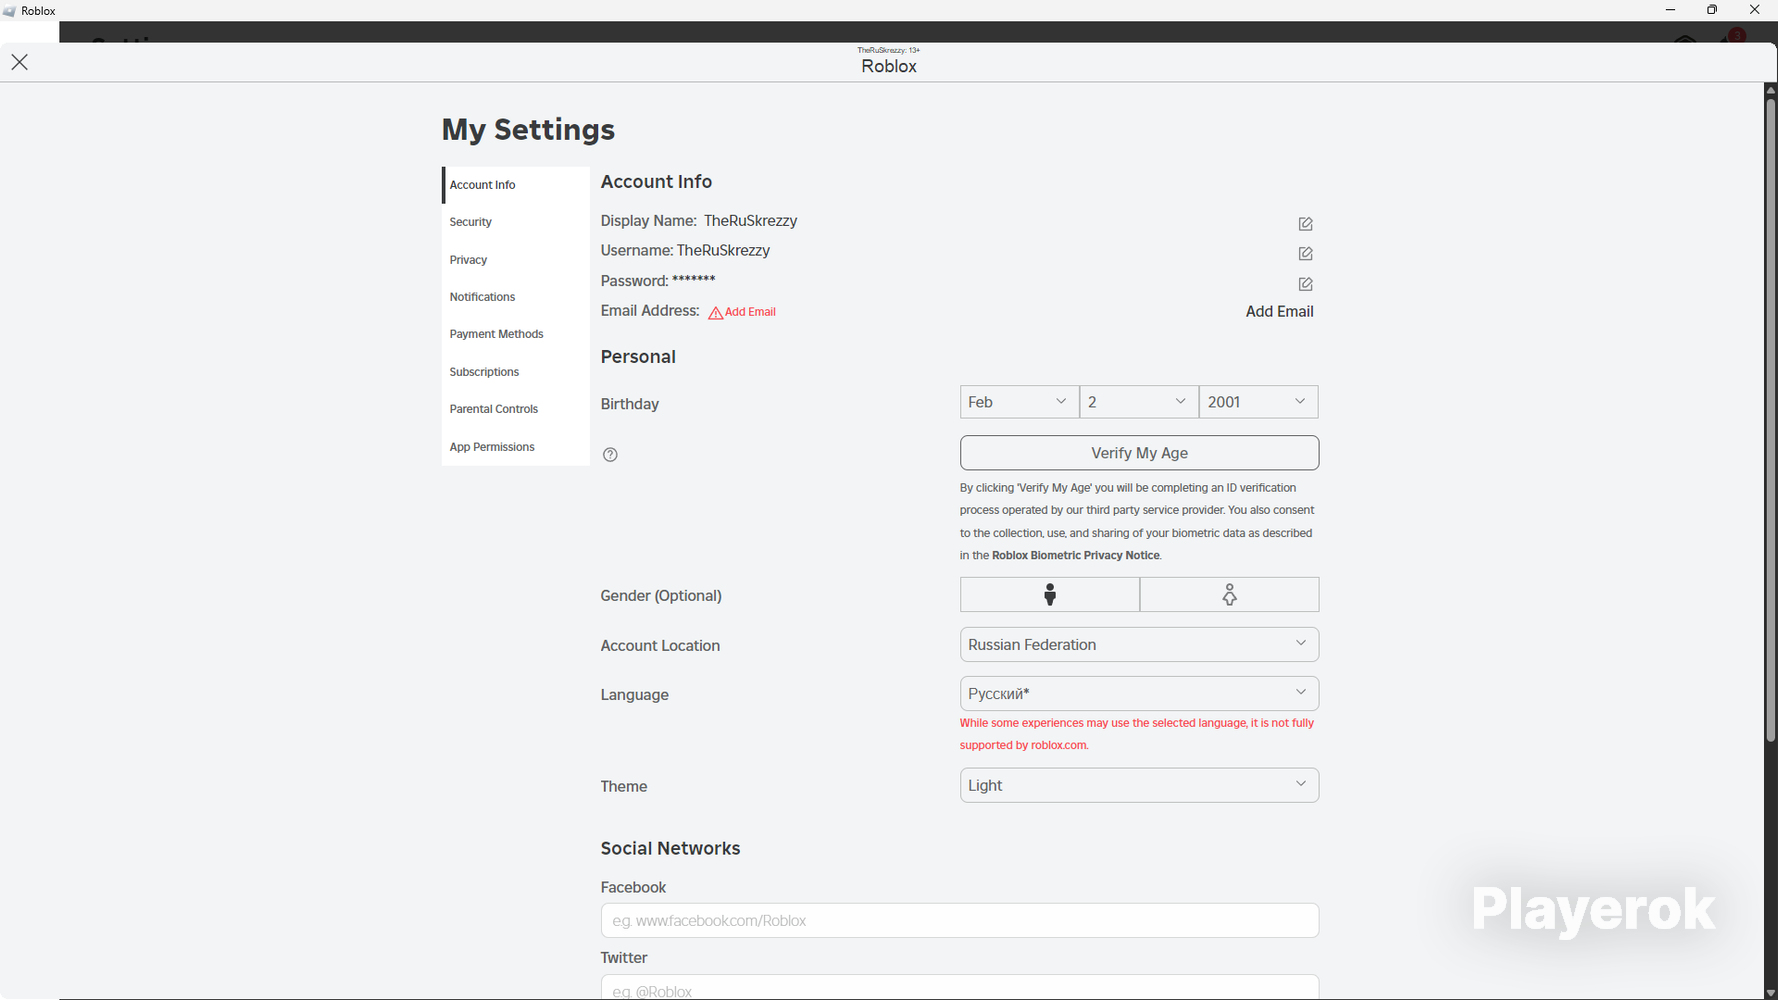
Task: Open the Privacy settings tab
Action: [x=516, y=260]
